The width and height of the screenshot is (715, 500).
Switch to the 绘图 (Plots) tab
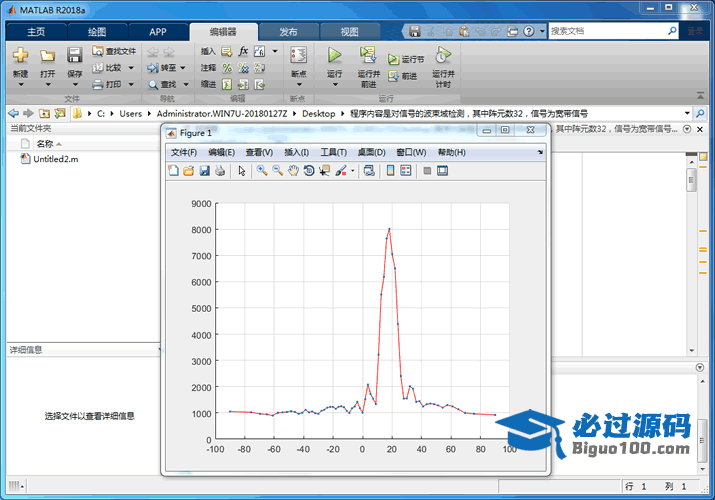(97, 32)
